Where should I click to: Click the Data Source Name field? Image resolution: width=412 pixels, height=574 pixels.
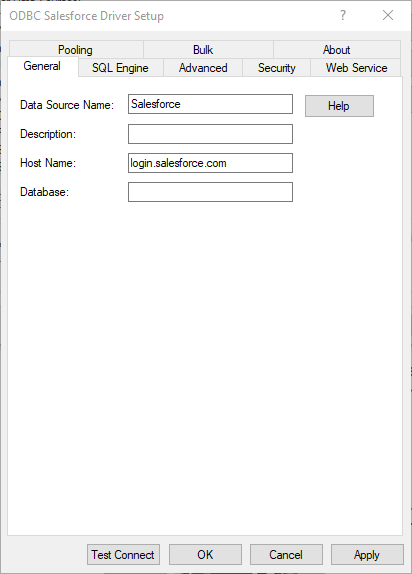point(210,104)
